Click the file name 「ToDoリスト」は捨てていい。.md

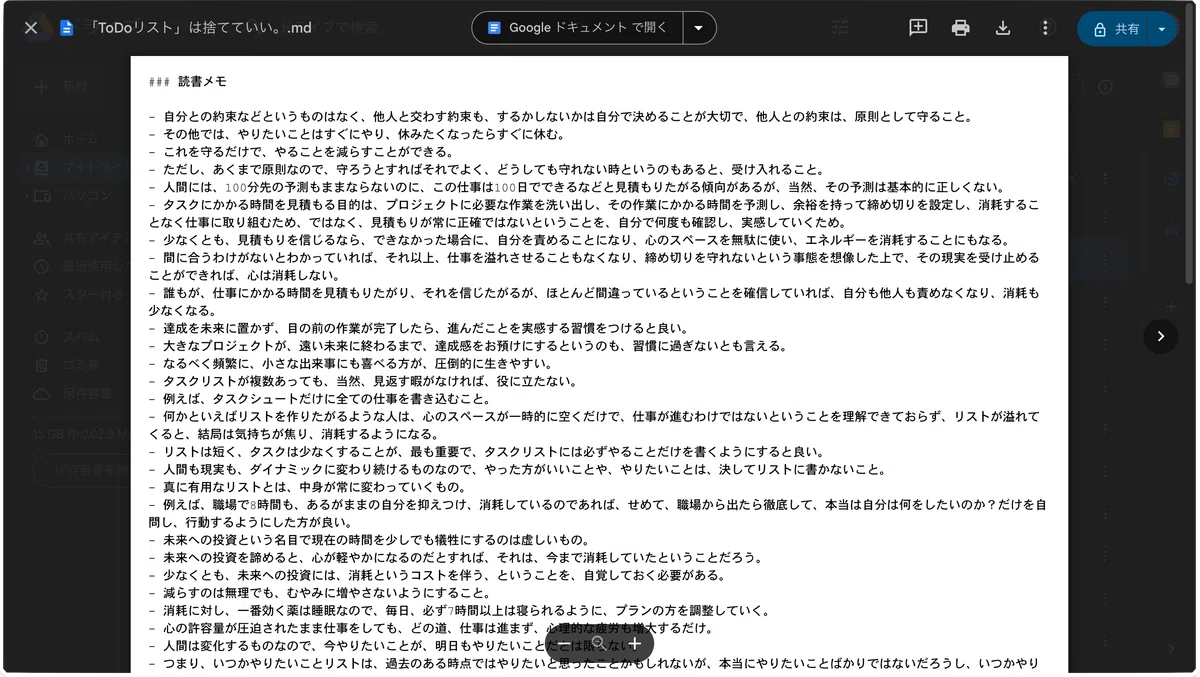coord(200,28)
